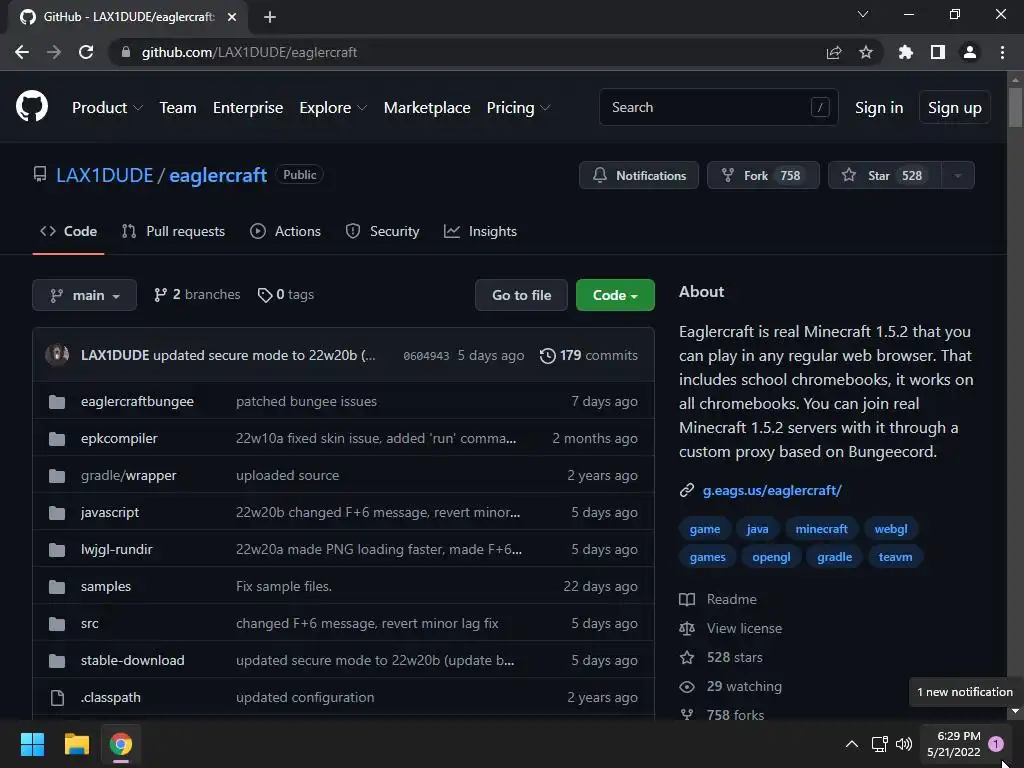Click folder icon beside eaglercraftbungee

click(x=57, y=402)
